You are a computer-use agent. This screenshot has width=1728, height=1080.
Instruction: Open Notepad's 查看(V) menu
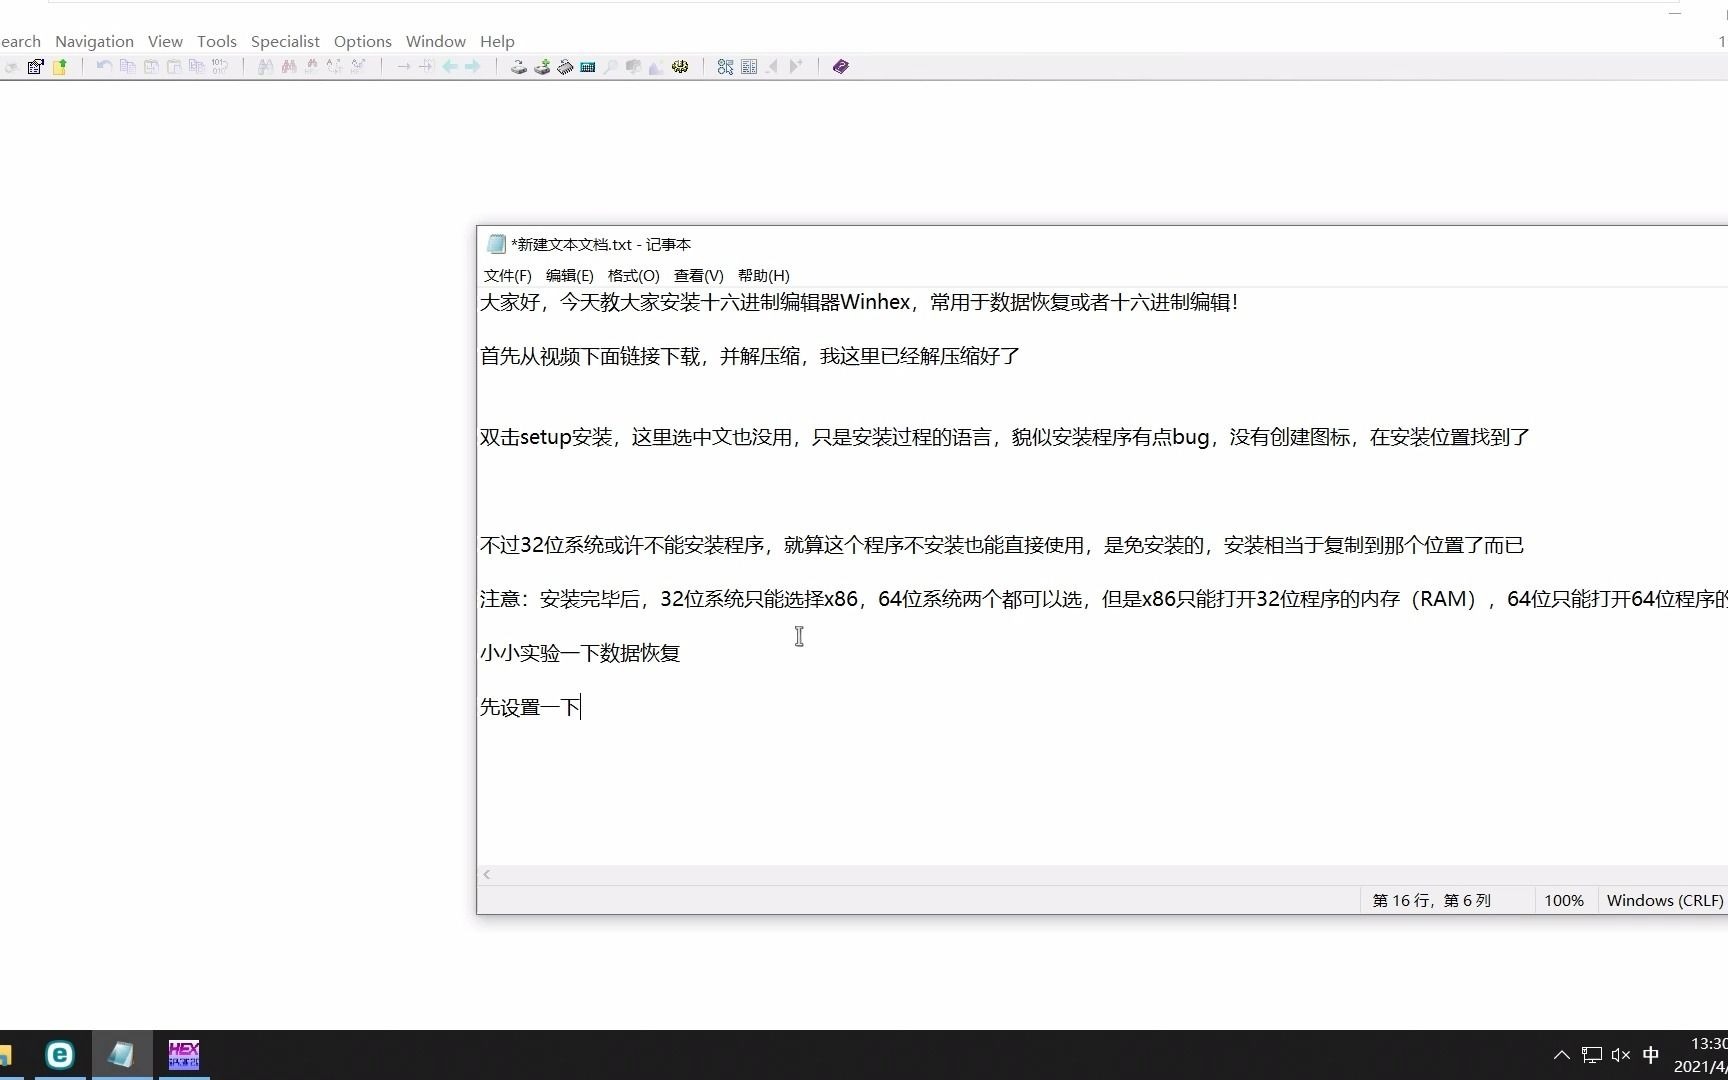[x=699, y=275]
